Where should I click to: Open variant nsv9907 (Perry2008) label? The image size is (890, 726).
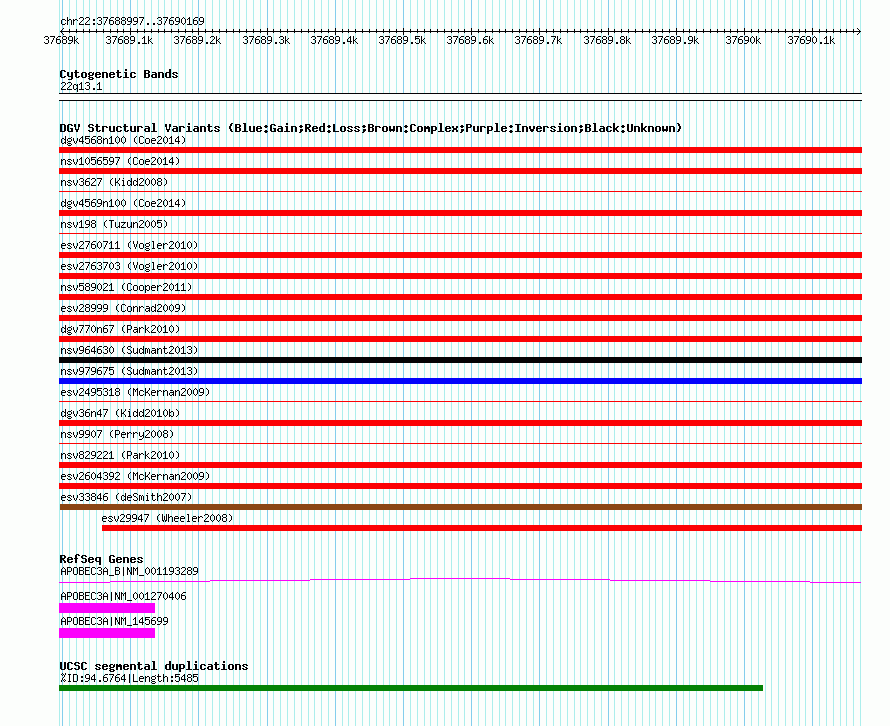pyautogui.click(x=117, y=434)
